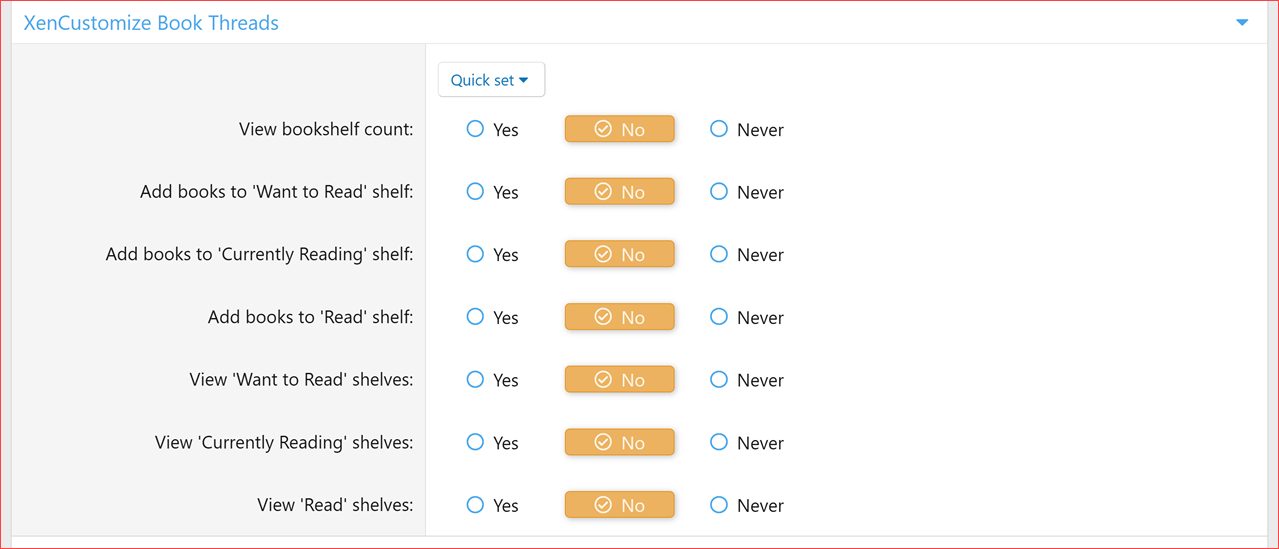Select Never for Add books to 'Read' shelf

(719, 317)
